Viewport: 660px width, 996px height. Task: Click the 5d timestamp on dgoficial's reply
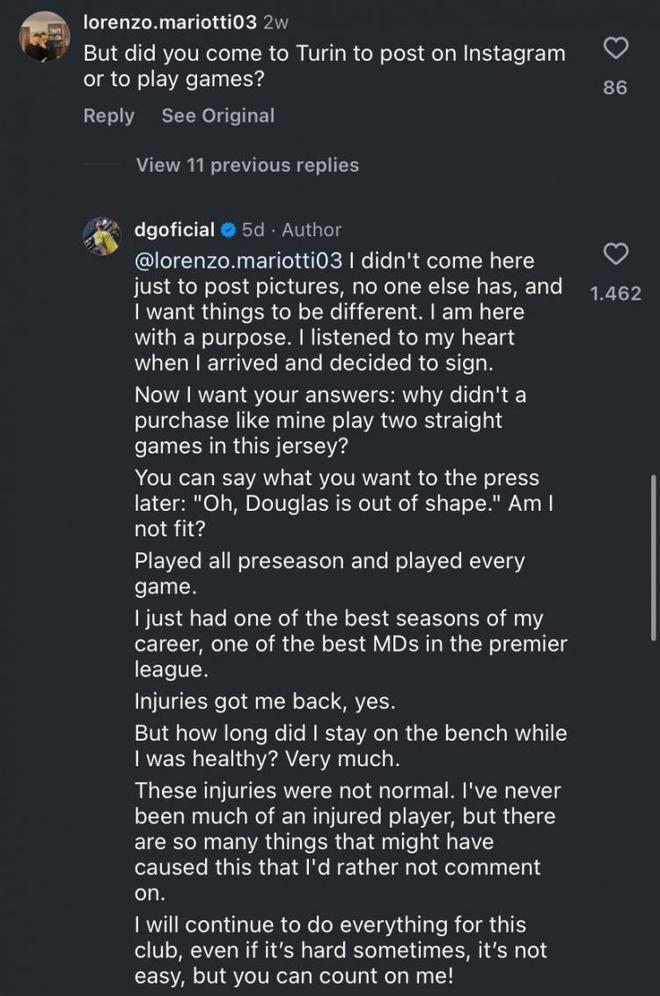254,230
